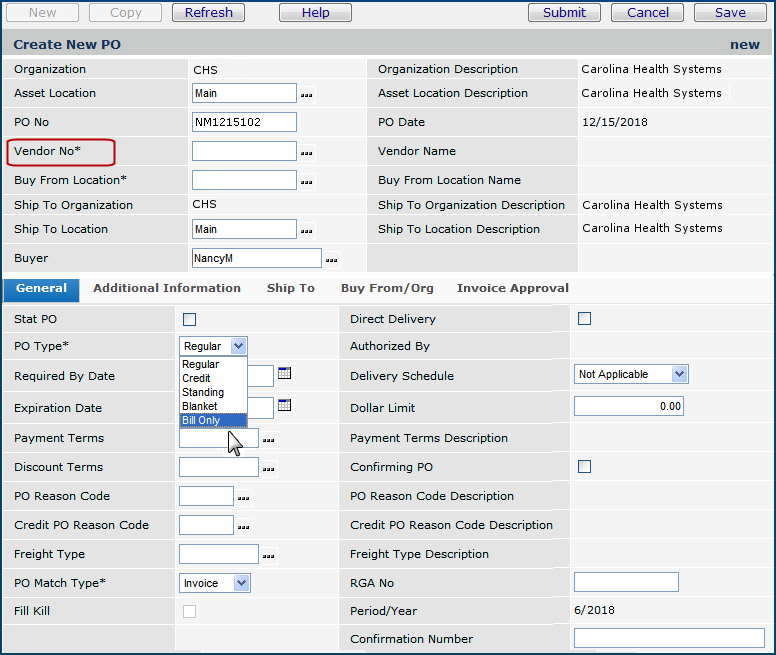This screenshot has width=776, height=655.
Task: Check the Direct Delivery checkbox
Action: (585, 319)
